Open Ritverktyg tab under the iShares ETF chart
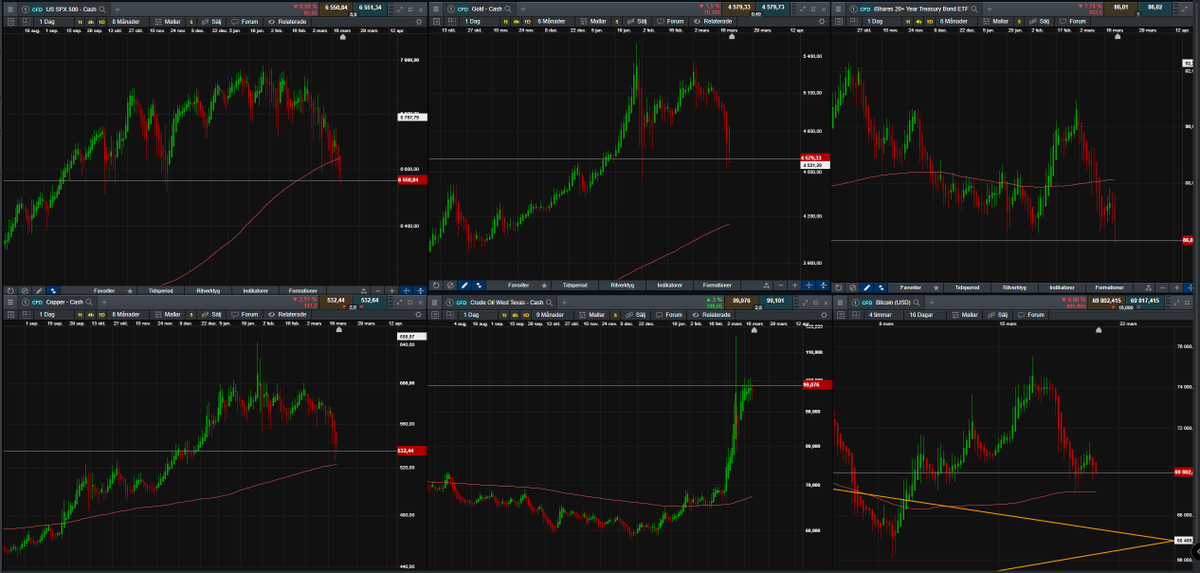1200x573 pixels. (x=1014, y=287)
